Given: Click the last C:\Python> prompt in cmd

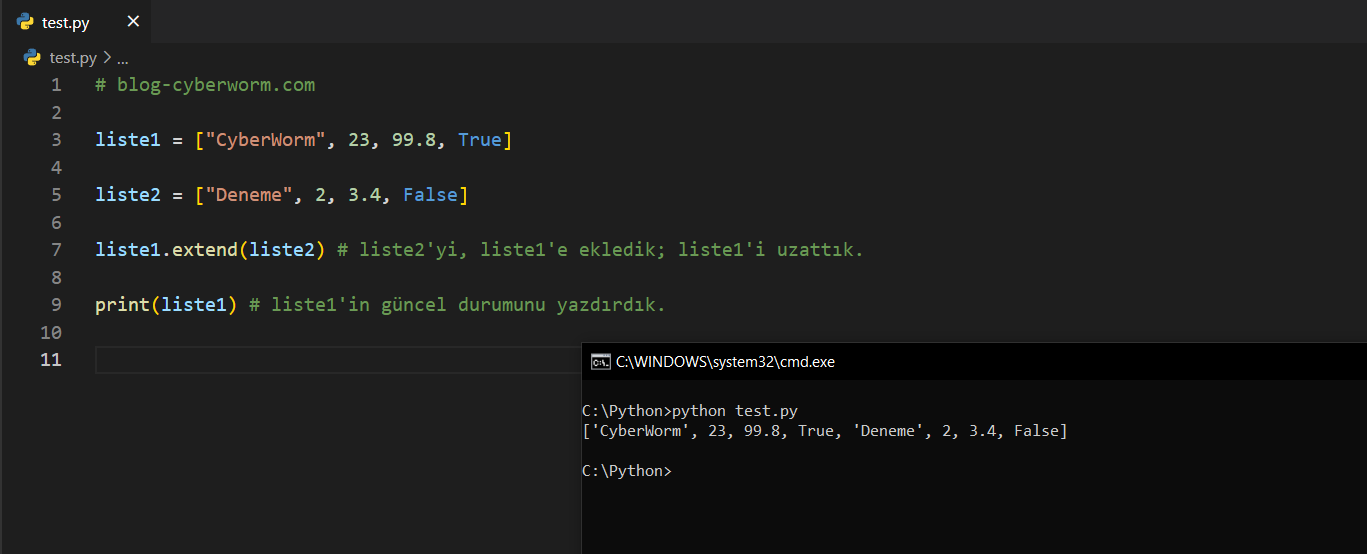Looking at the screenshot, I should (626, 471).
